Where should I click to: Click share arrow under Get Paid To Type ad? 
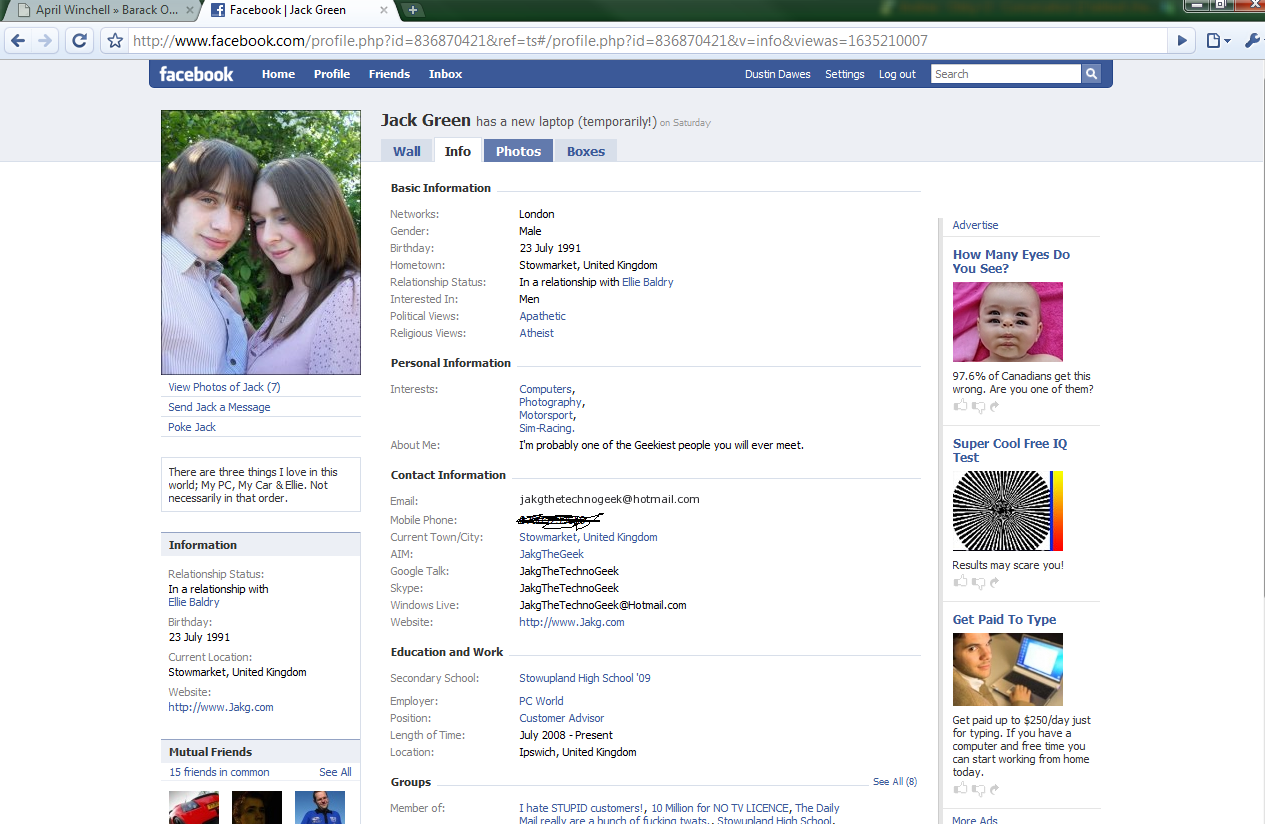(x=994, y=789)
